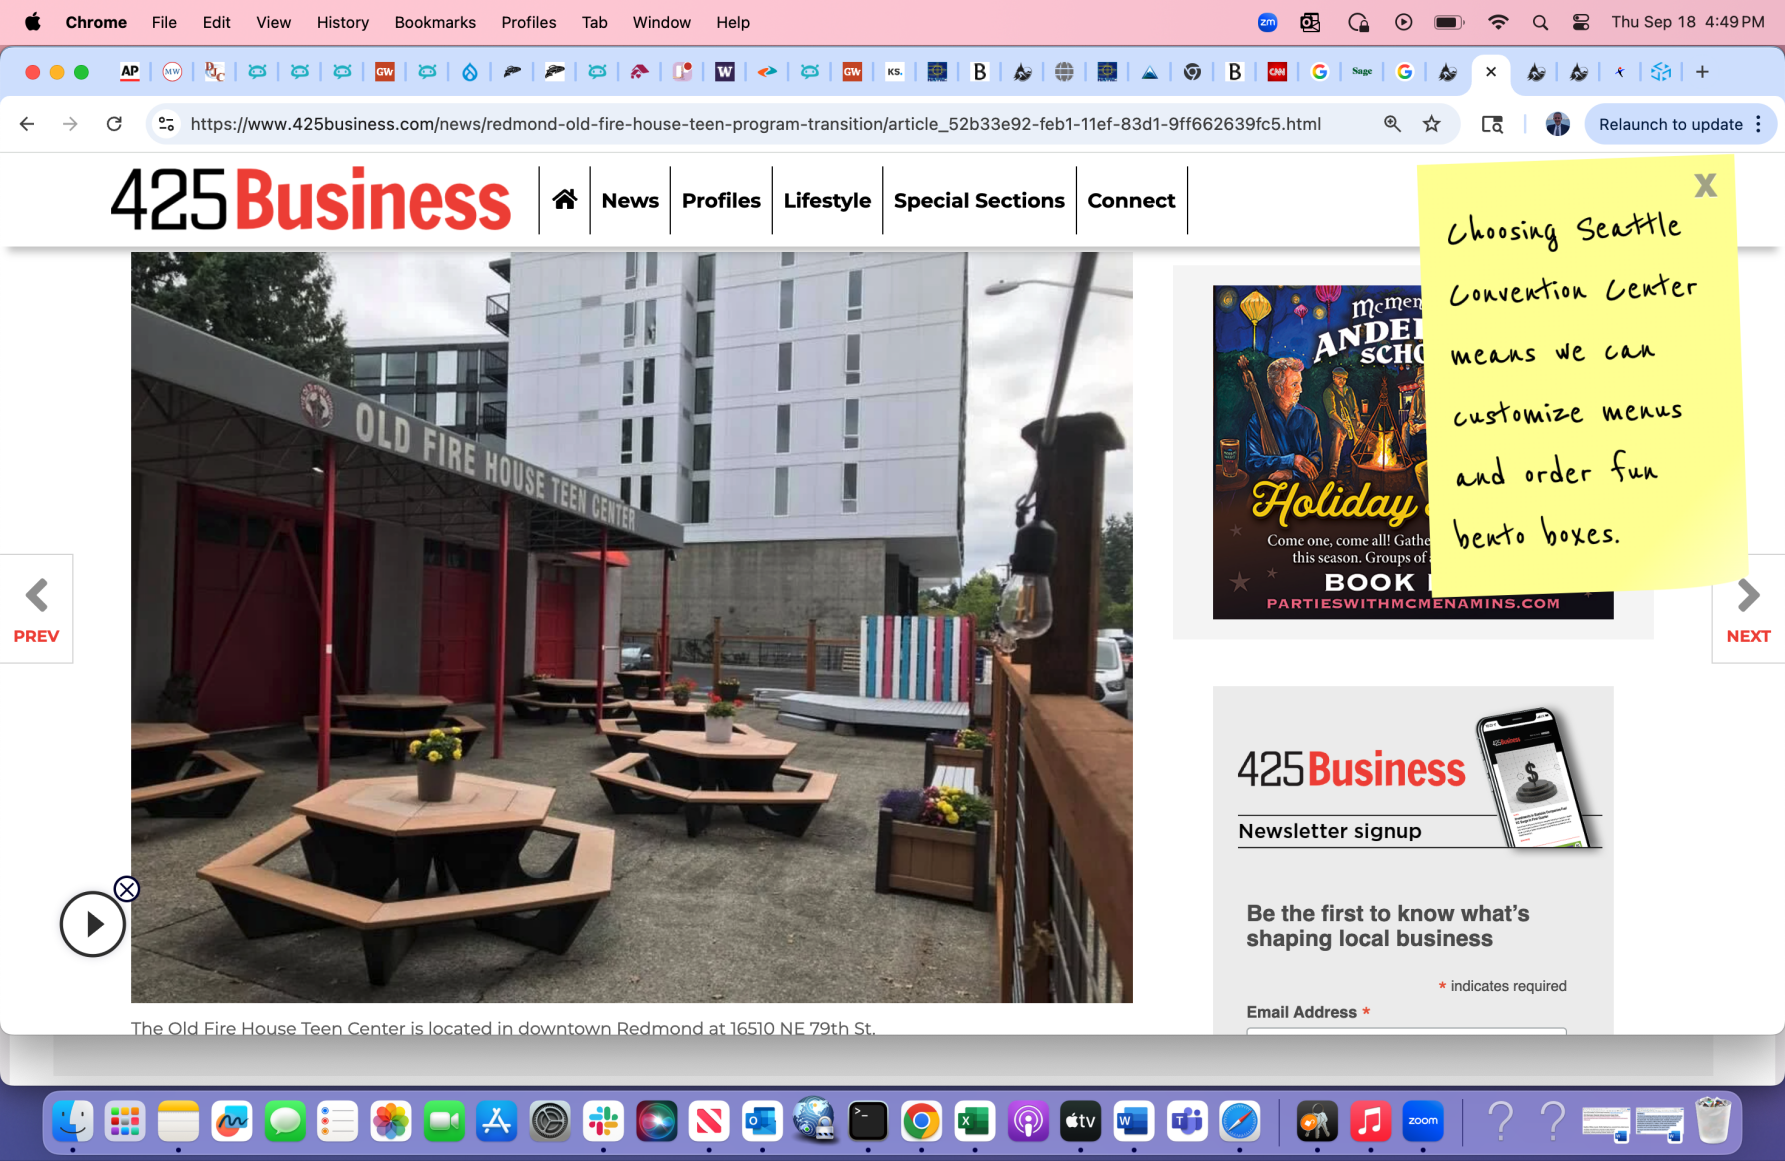This screenshot has width=1785, height=1161.
Task: Go to the NEXT article
Action: 1747,609
